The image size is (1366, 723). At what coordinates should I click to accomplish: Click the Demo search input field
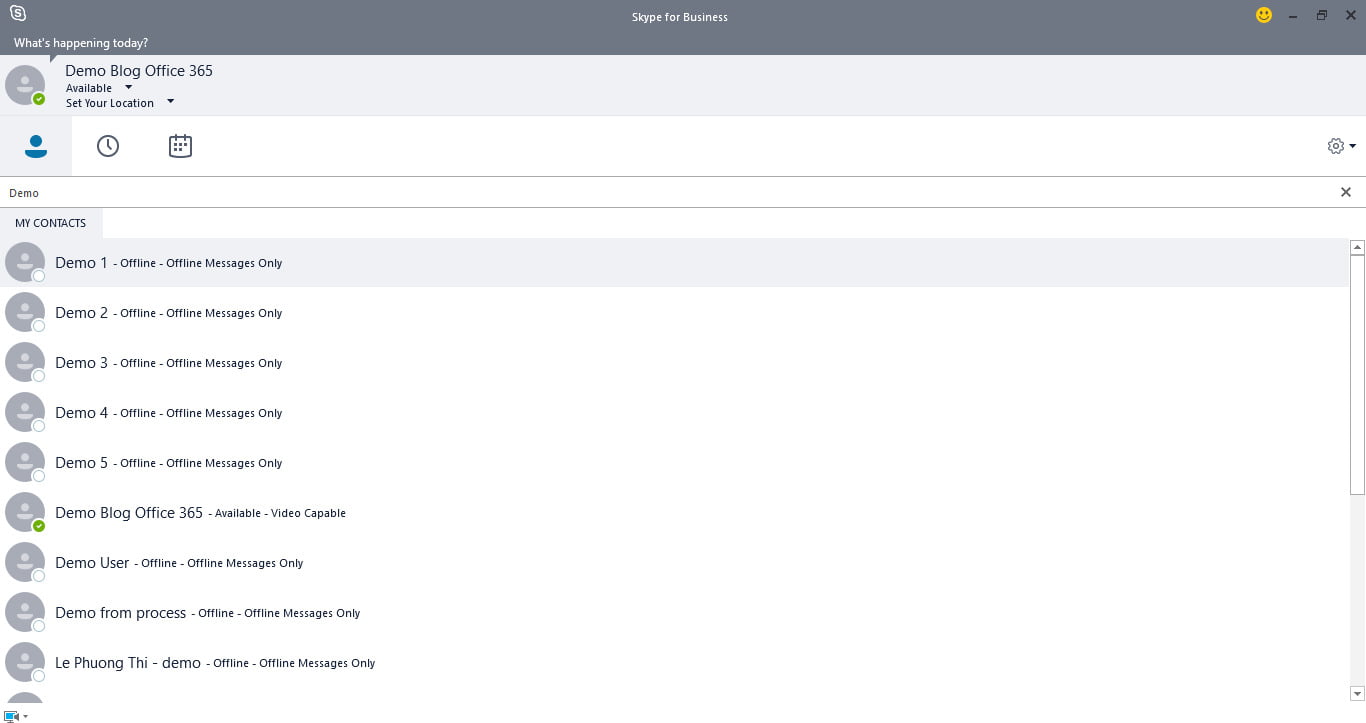pyautogui.click(x=668, y=193)
